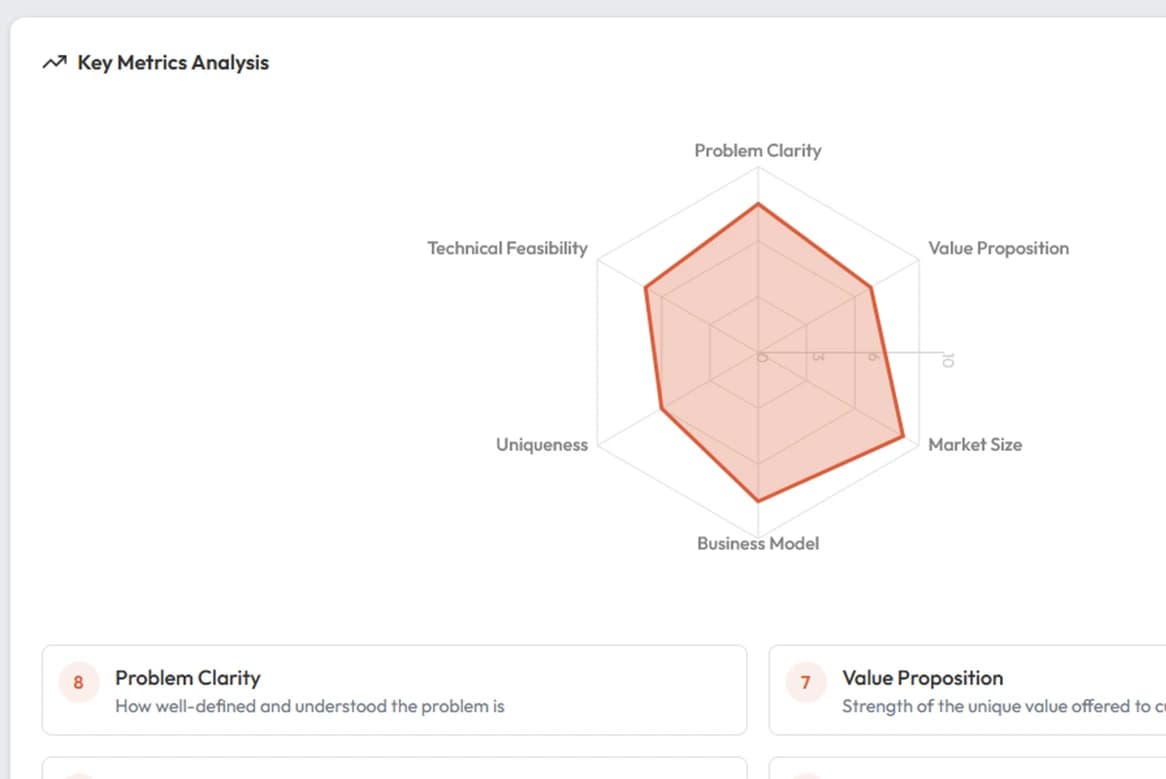Click the Problem Clarity card description text
The width and height of the screenshot is (1166, 779).
pos(312,706)
